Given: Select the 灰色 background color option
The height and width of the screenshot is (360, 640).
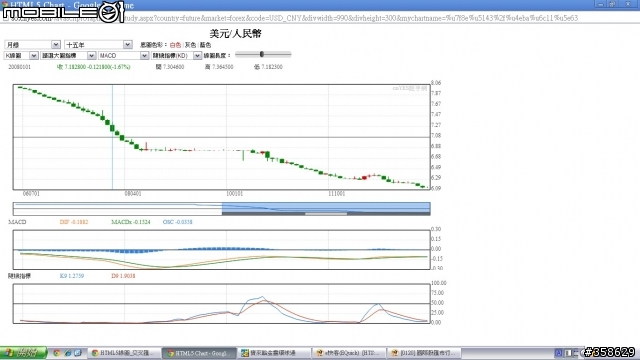Looking at the screenshot, I should (x=190, y=45).
